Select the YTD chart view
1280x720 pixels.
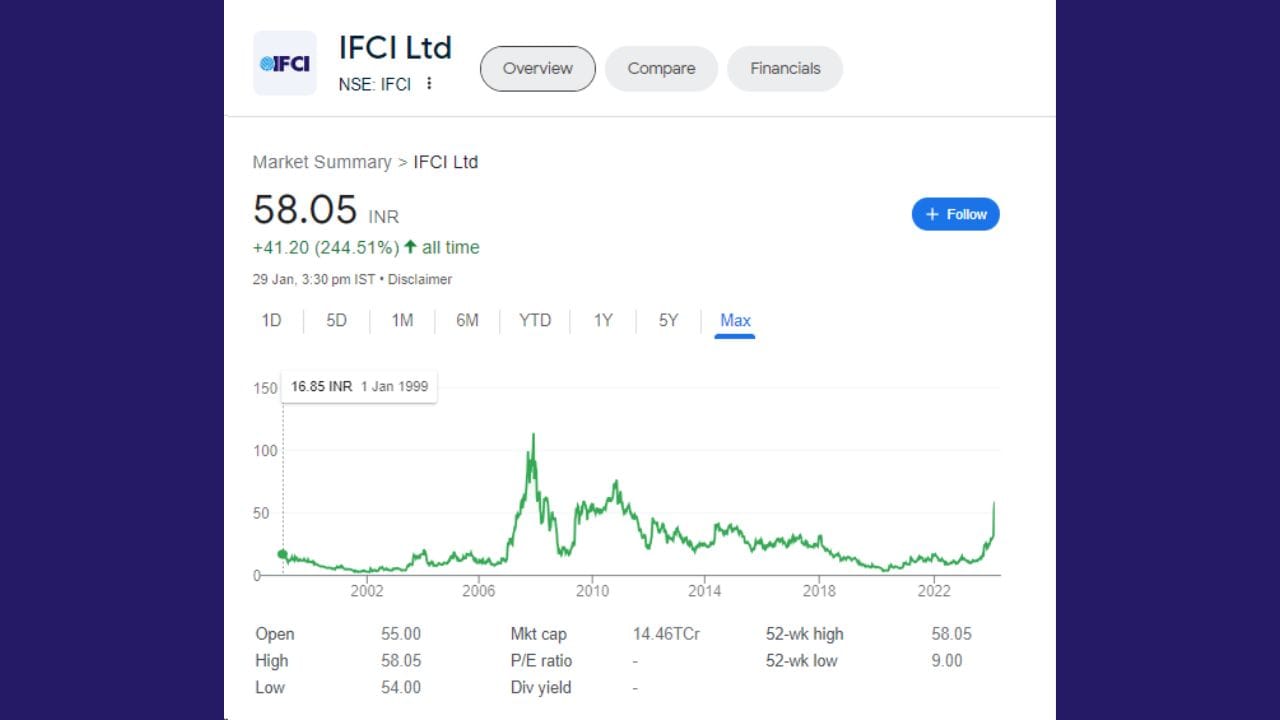[535, 320]
